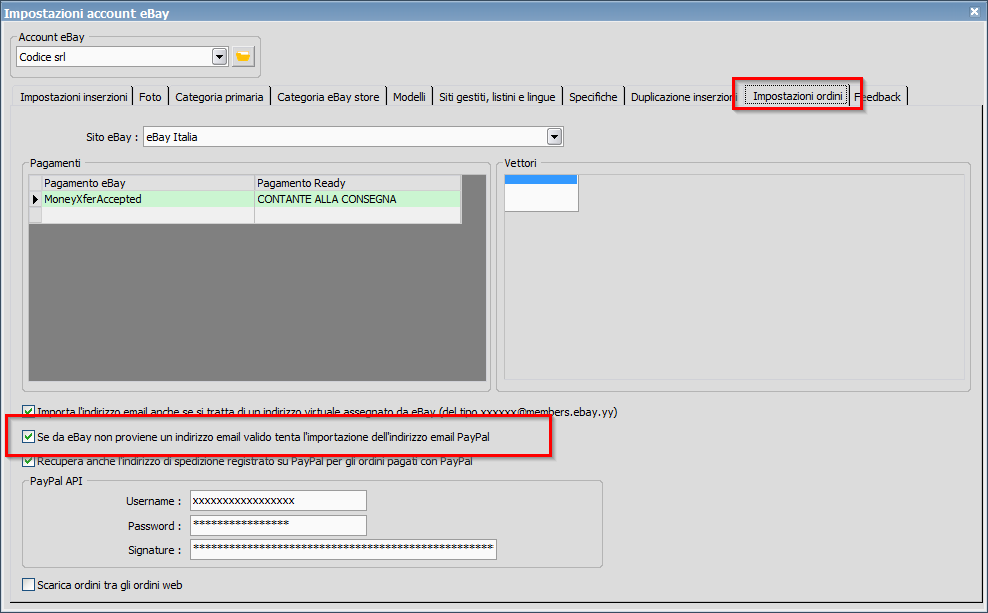
Task: Toggle import of virtual eBay email address checkbox
Action: click(x=28, y=411)
